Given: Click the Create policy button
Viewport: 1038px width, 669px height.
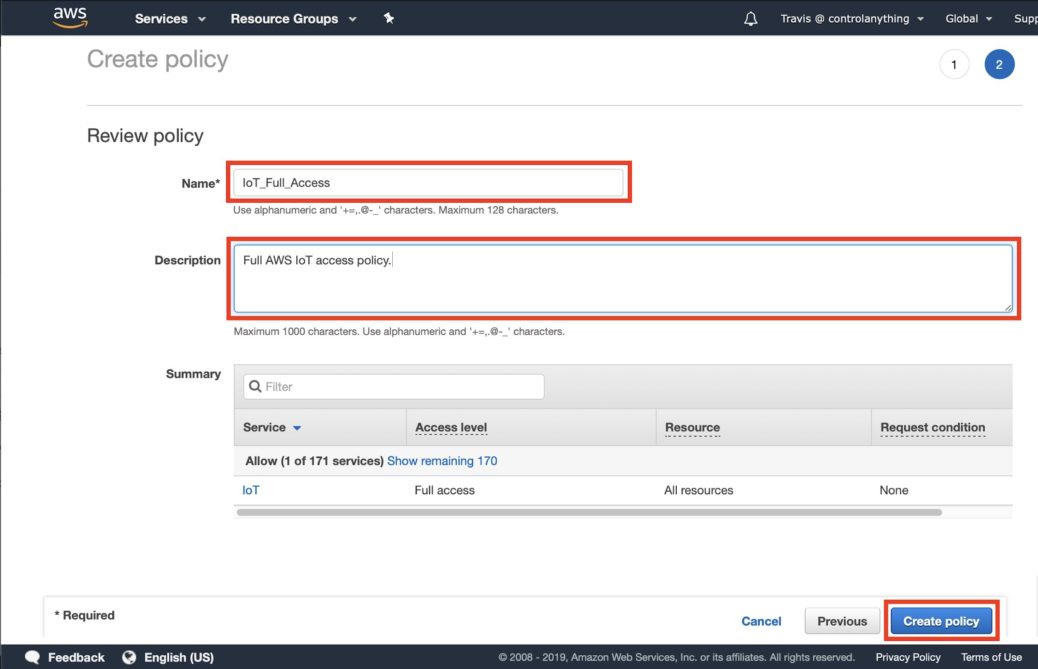Looking at the screenshot, I should pos(941,620).
